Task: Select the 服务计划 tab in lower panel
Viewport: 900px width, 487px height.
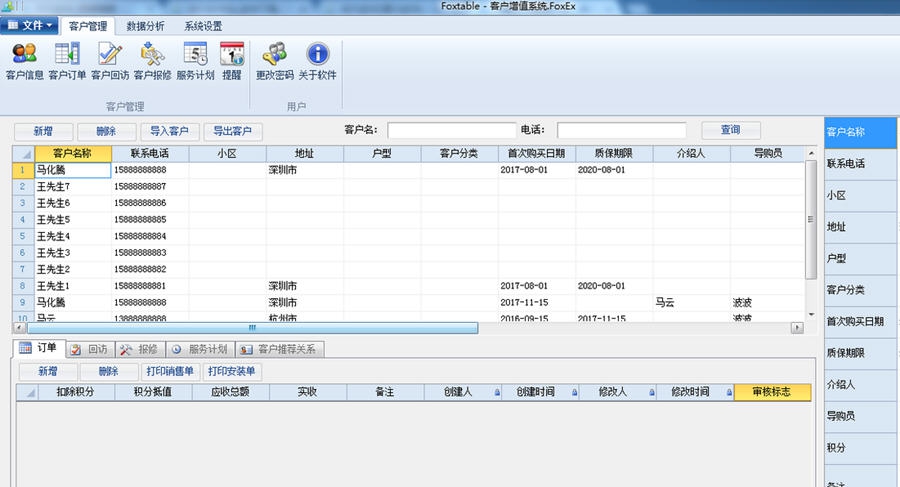Action: (201, 349)
